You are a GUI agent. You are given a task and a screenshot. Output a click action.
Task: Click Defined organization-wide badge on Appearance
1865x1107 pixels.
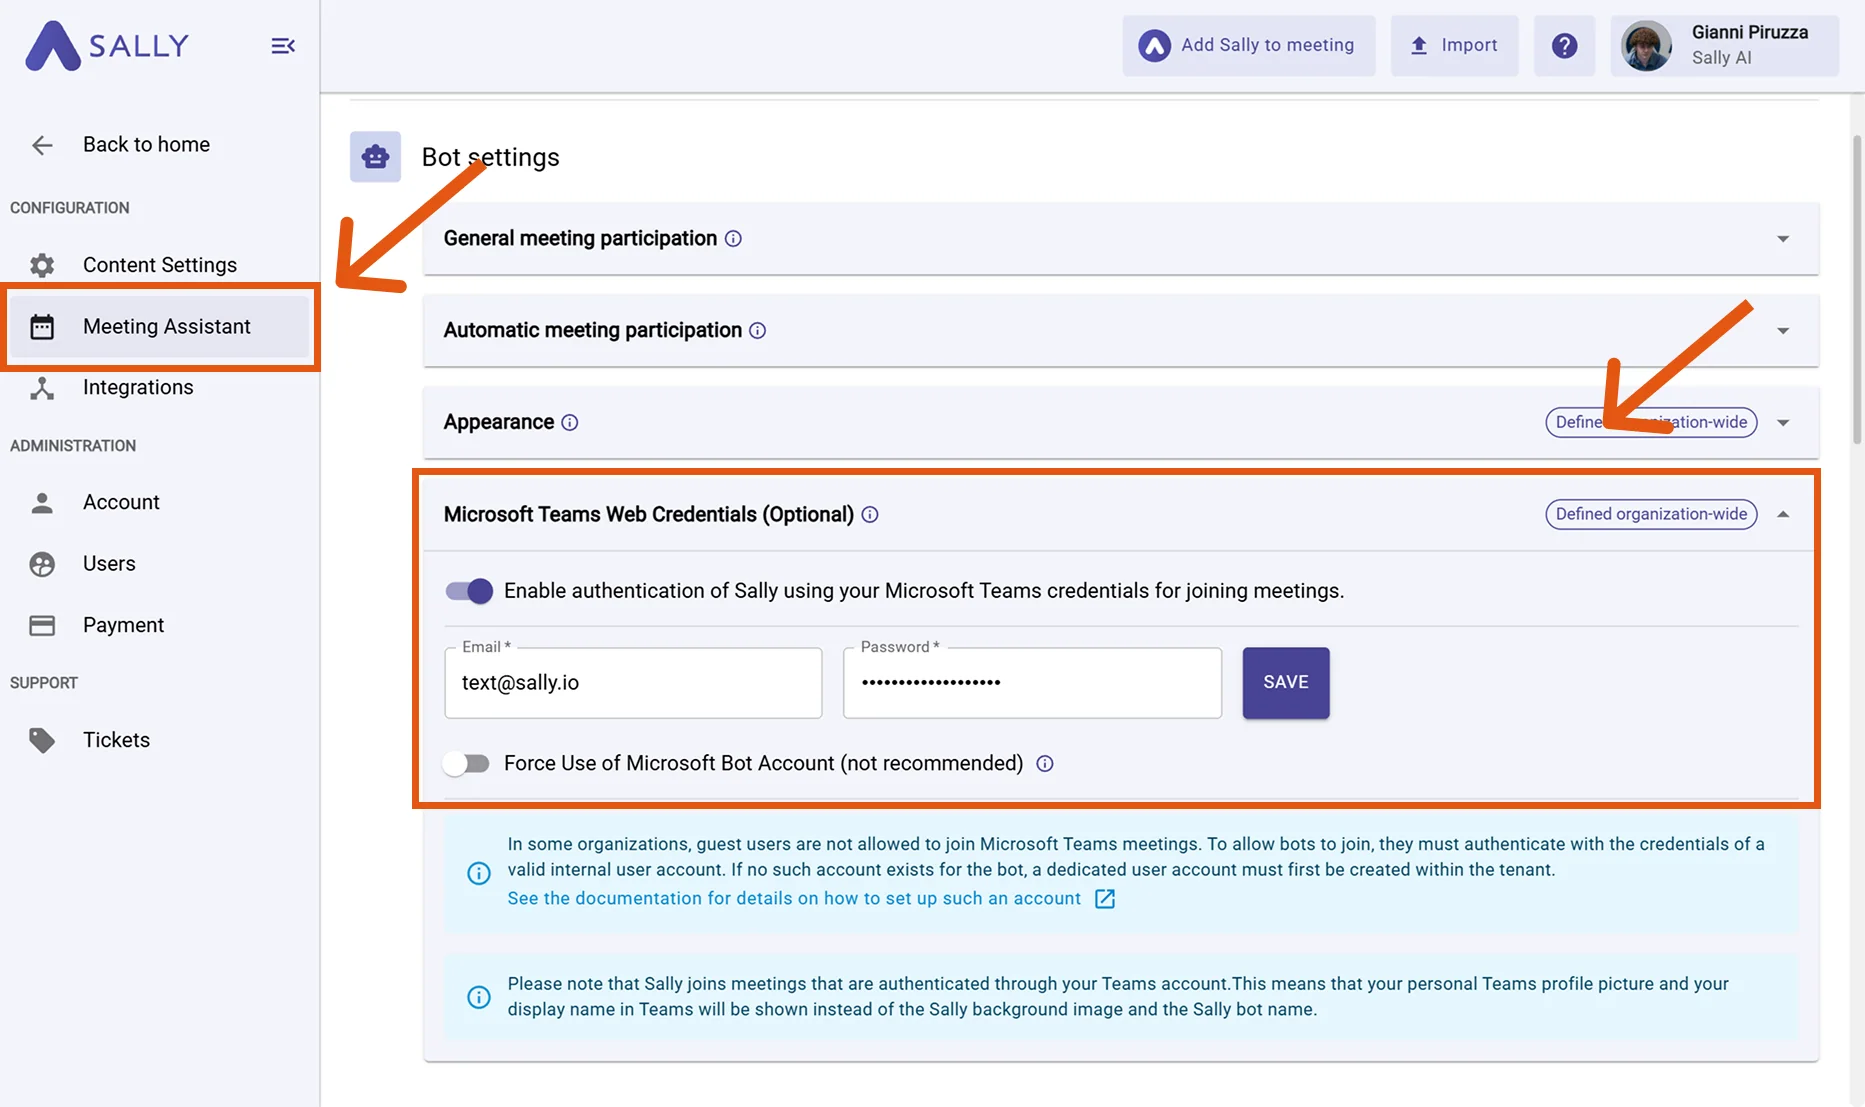[x=1651, y=423]
